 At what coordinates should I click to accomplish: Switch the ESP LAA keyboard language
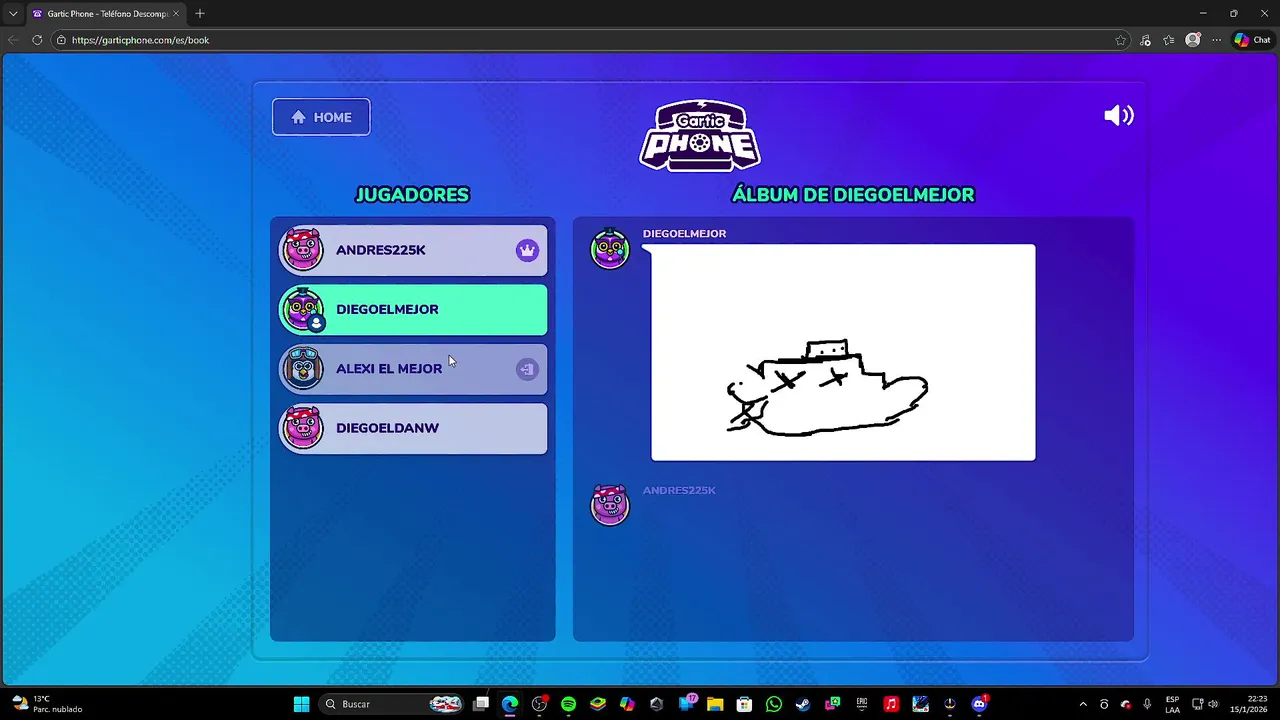pos(1172,704)
